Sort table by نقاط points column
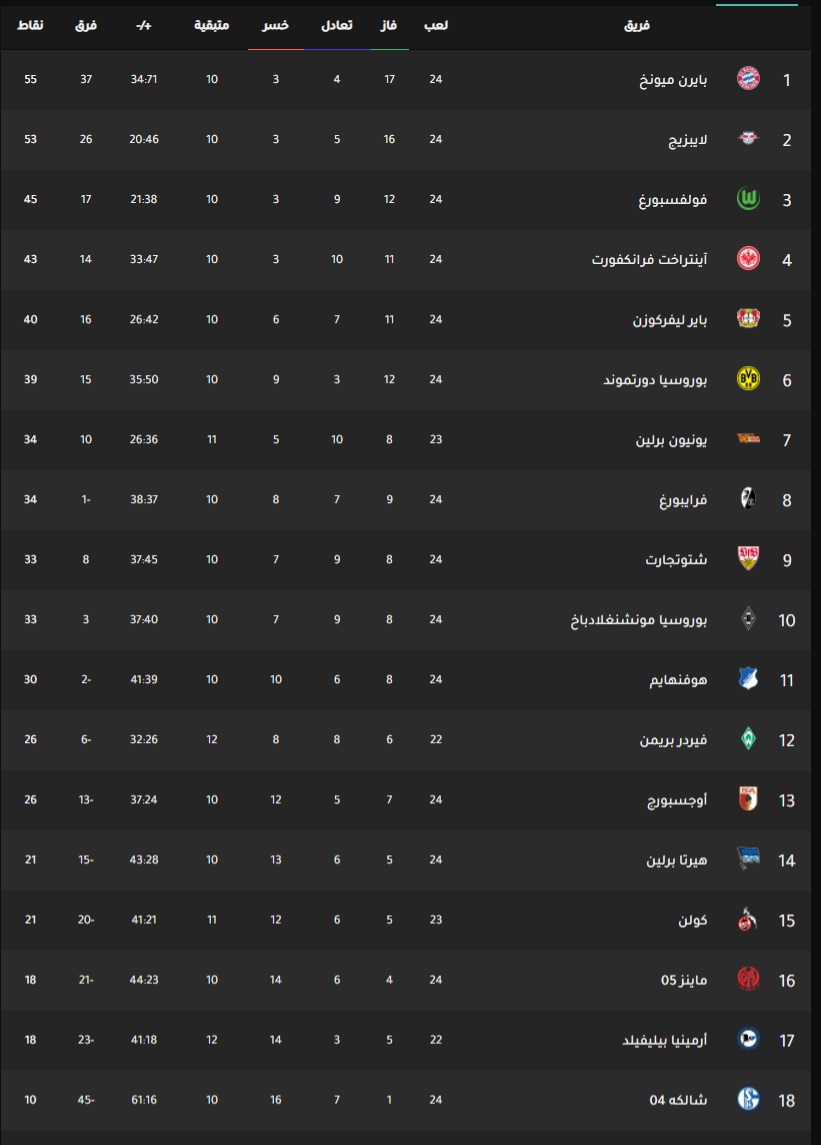Image resolution: width=821 pixels, height=1145 pixels. (30, 26)
